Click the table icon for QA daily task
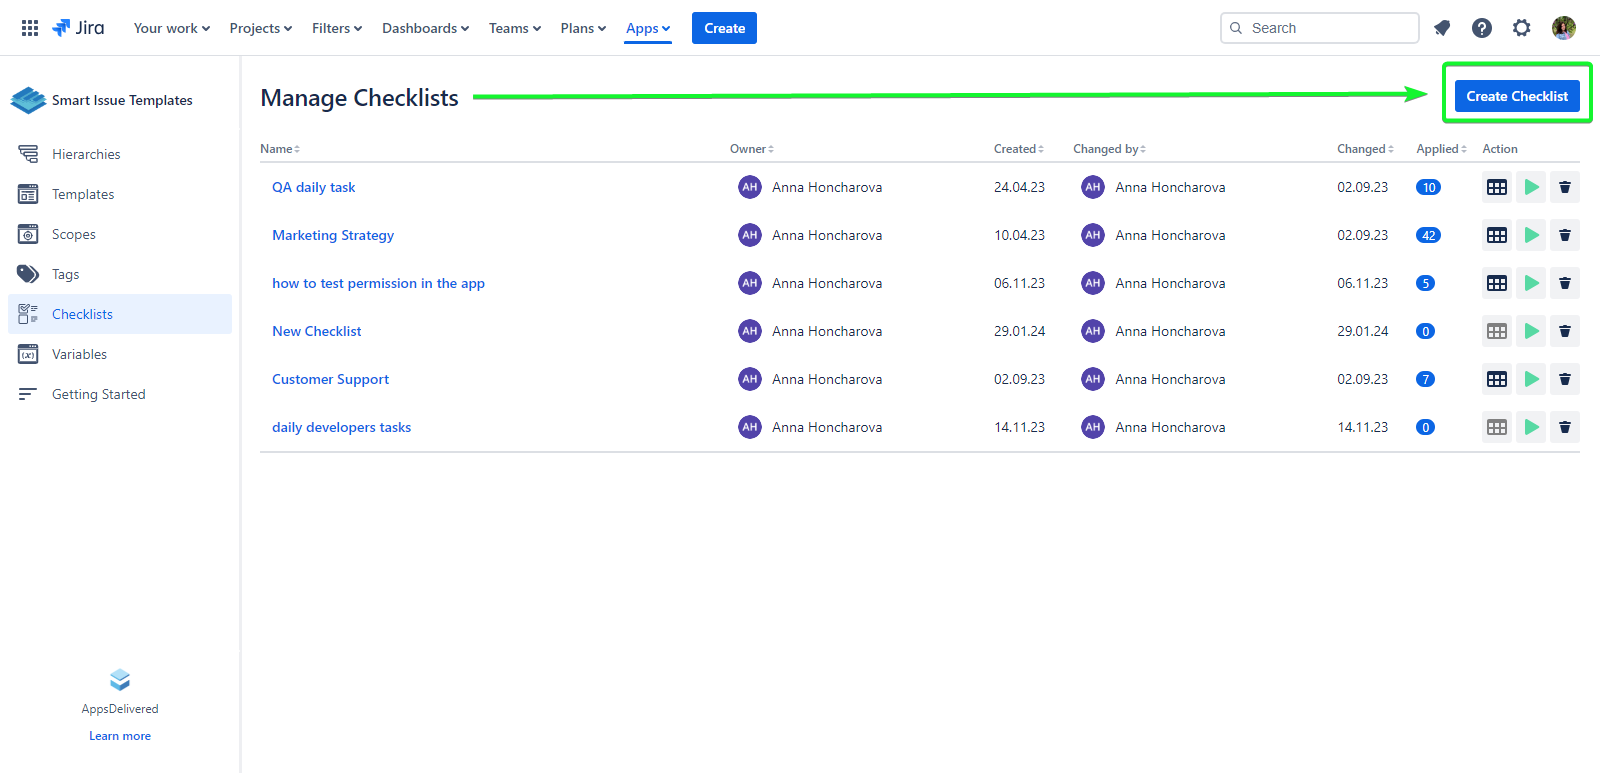1600x773 pixels. 1496,187
